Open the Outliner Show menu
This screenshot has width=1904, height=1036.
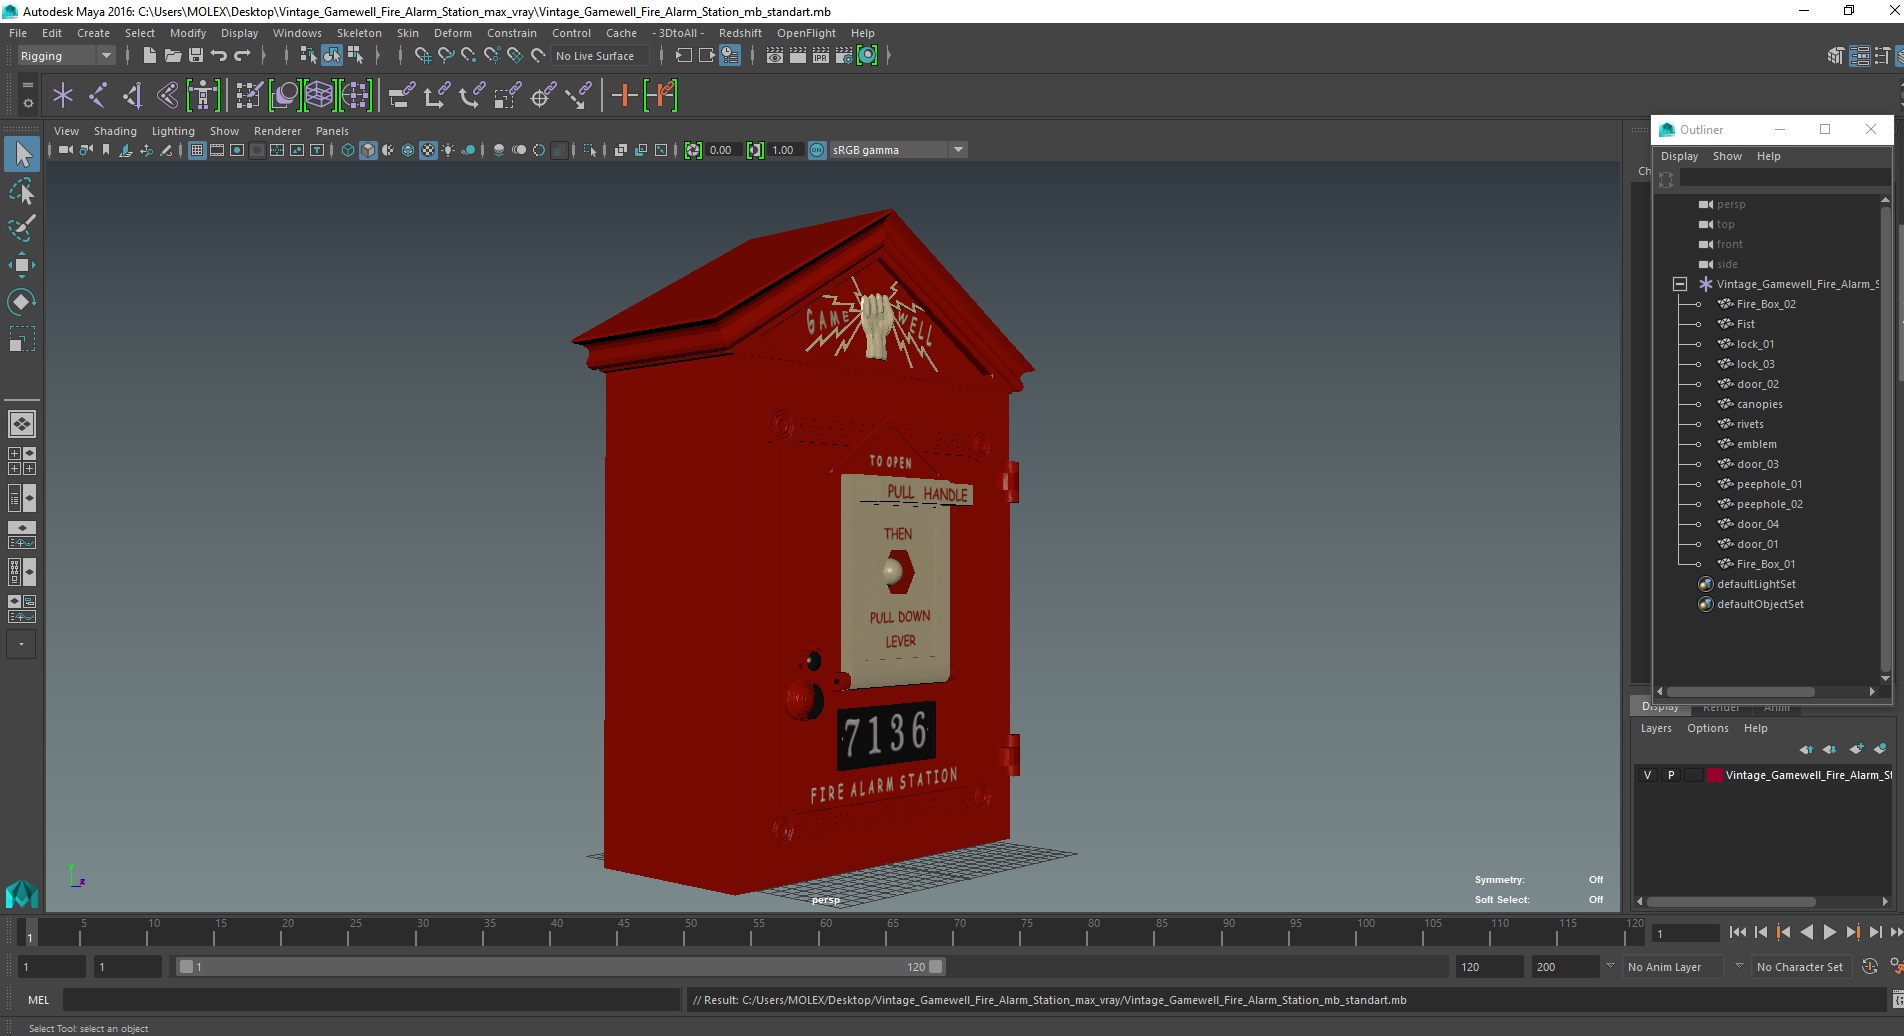pyautogui.click(x=1727, y=156)
